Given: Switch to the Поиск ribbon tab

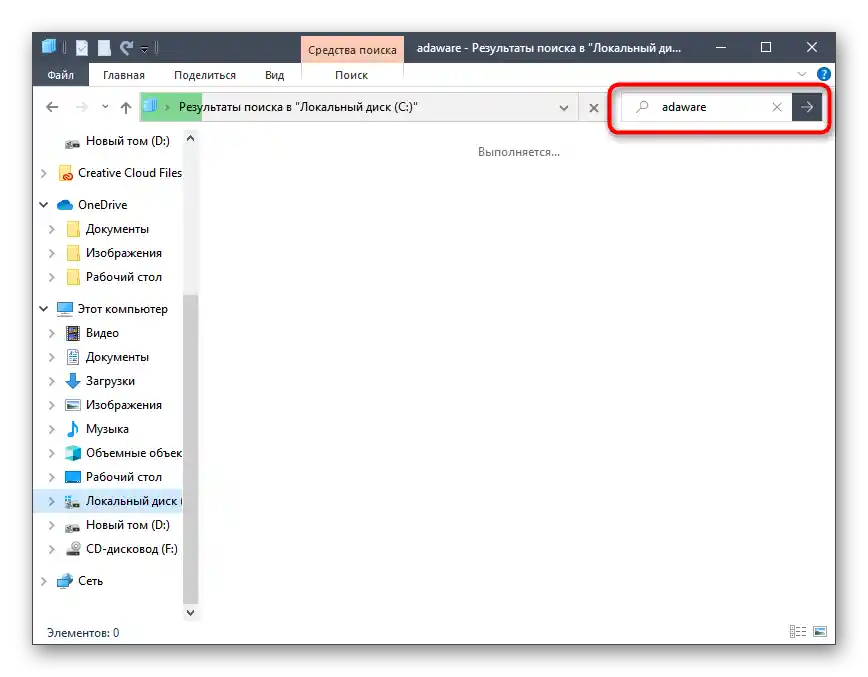Looking at the screenshot, I should point(352,75).
